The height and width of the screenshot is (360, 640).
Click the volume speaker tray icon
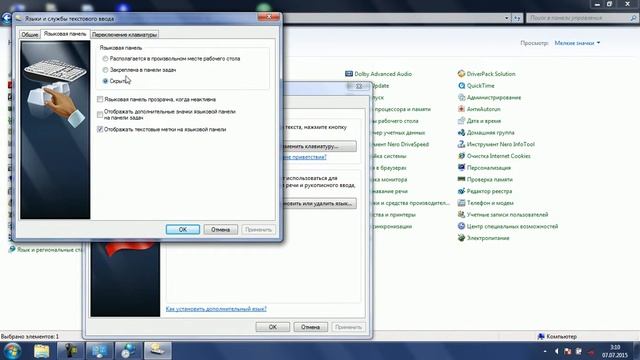tap(557, 351)
